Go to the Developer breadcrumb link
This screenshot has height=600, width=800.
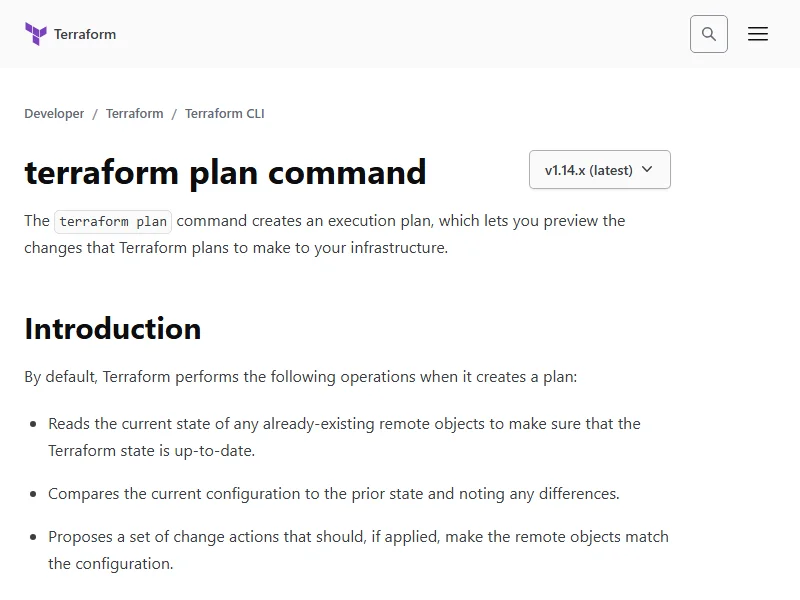pos(54,114)
